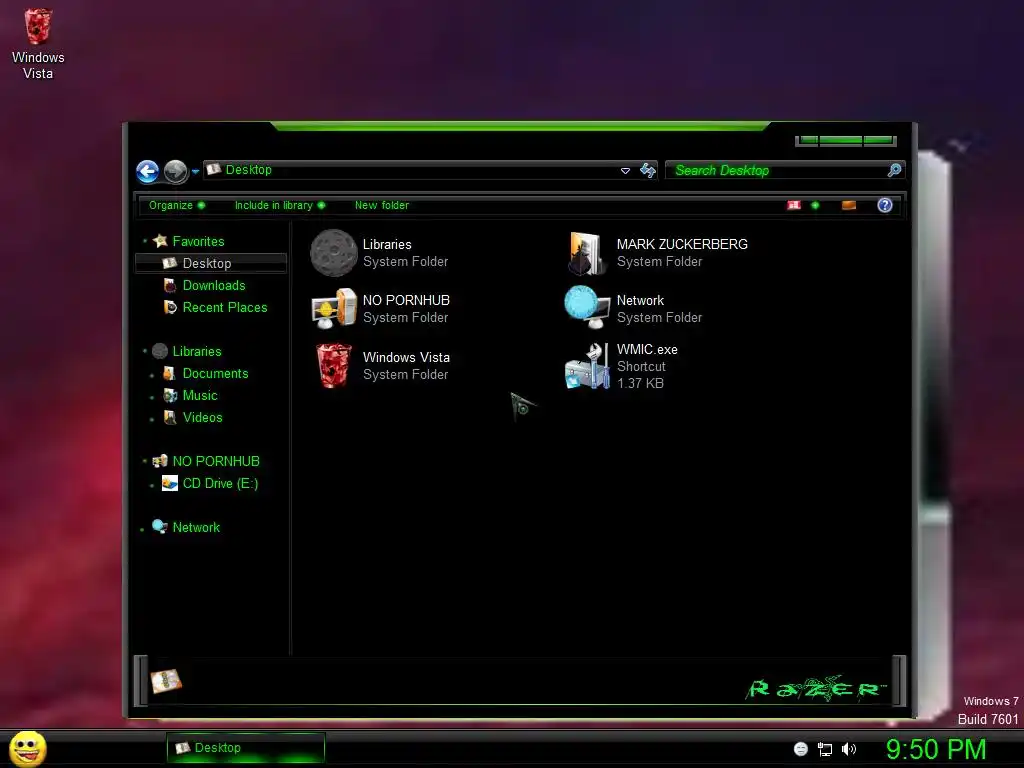
Task: Select NO PORNHUB in the sidebar
Action: pos(216,461)
